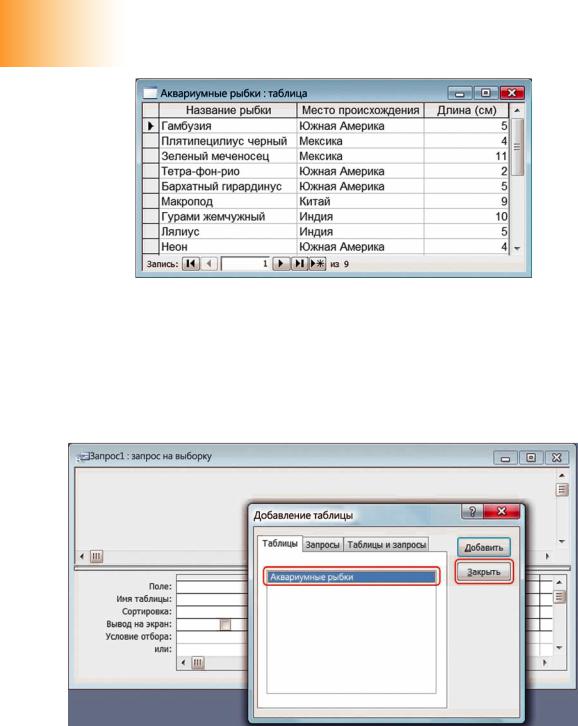Select the row selector for Неон
The height and width of the screenshot is (726, 578).
click(151, 247)
